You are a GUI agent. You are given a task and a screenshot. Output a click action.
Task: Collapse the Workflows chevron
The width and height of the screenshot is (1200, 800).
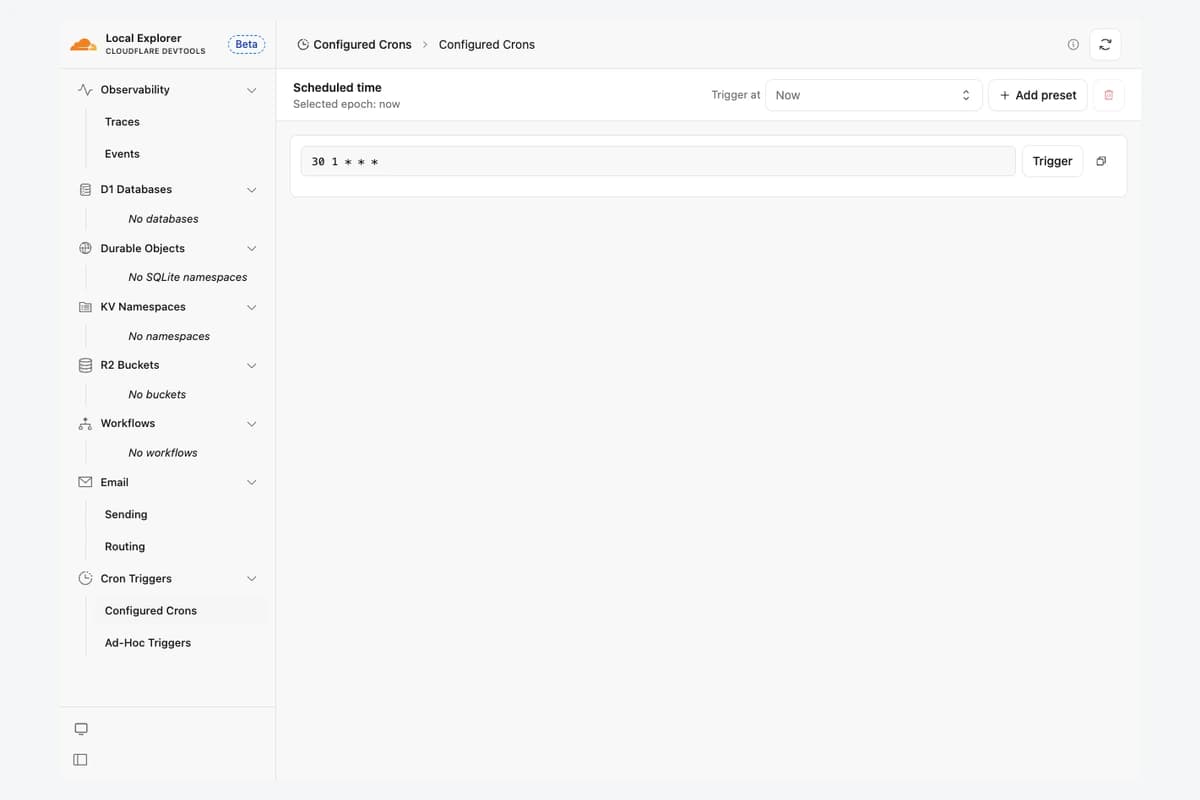pos(252,424)
